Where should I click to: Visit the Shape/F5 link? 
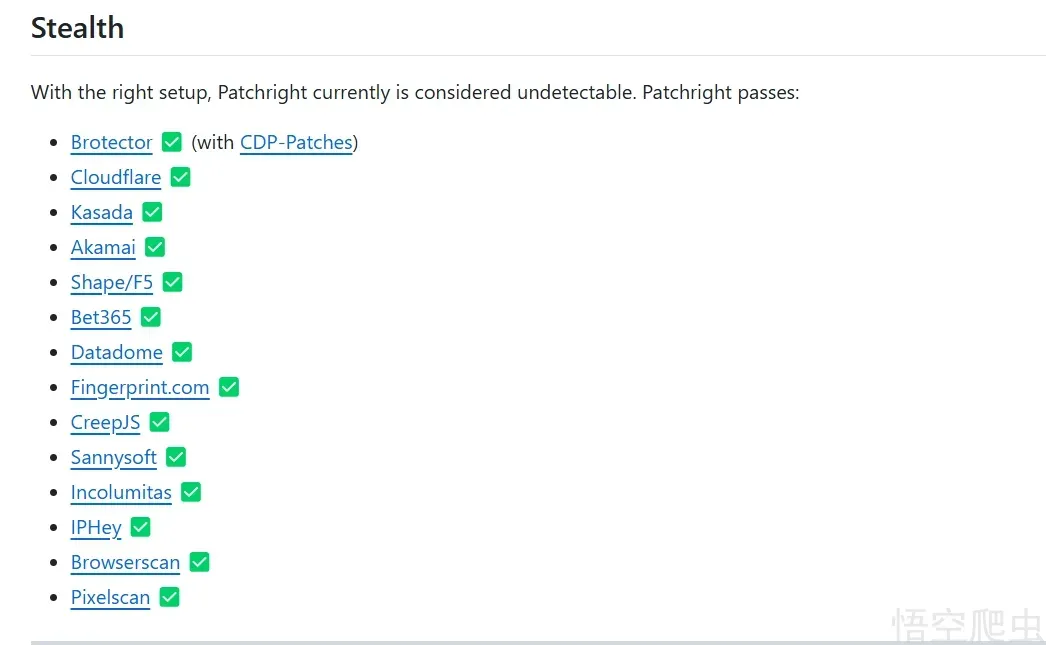pos(111,282)
